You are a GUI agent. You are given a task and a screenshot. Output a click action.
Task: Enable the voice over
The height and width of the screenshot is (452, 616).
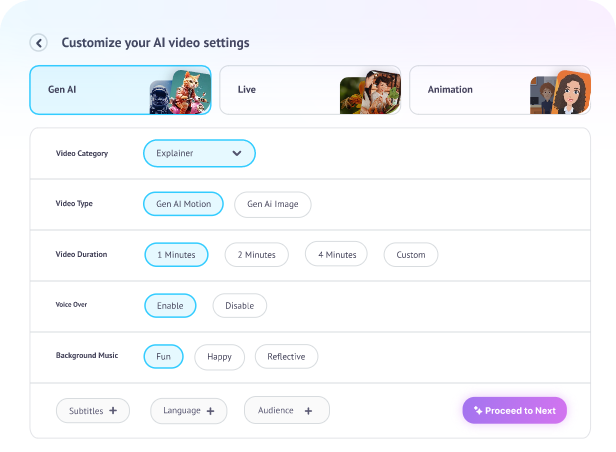(x=170, y=306)
